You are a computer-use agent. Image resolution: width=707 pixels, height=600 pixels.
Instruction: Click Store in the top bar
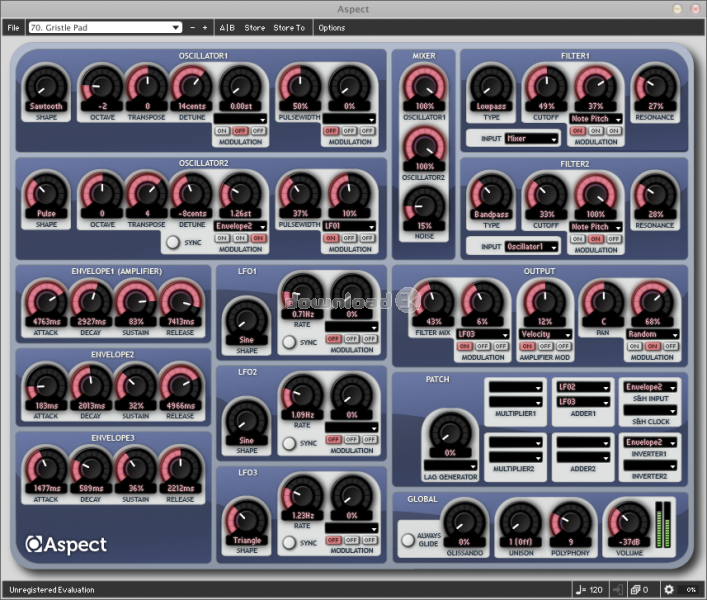[x=255, y=27]
